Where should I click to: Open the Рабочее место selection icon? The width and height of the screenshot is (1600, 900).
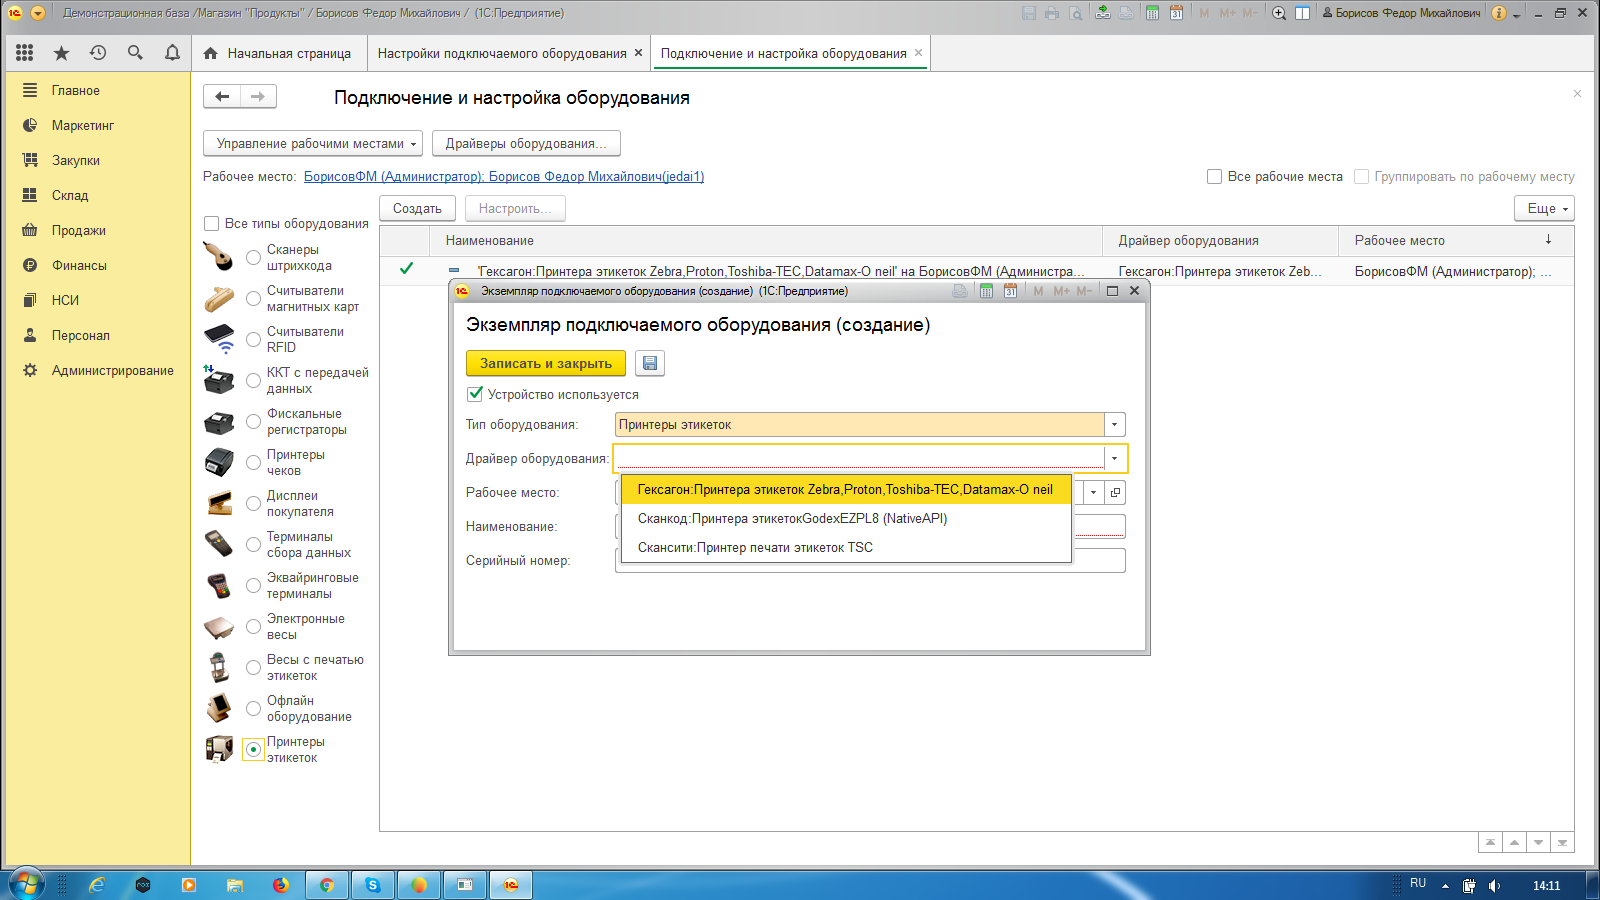pos(1116,492)
